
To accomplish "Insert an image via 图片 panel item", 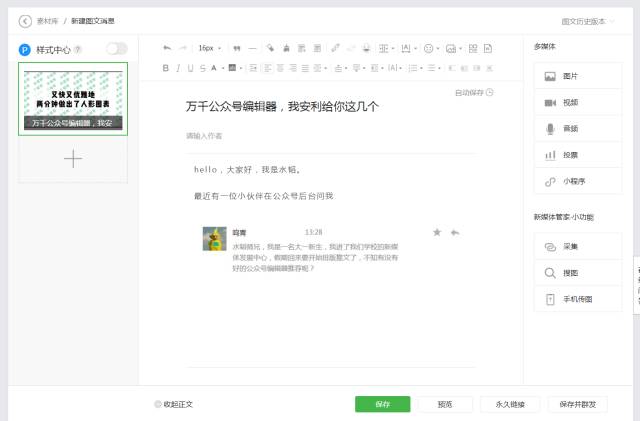I will click(x=578, y=76).
